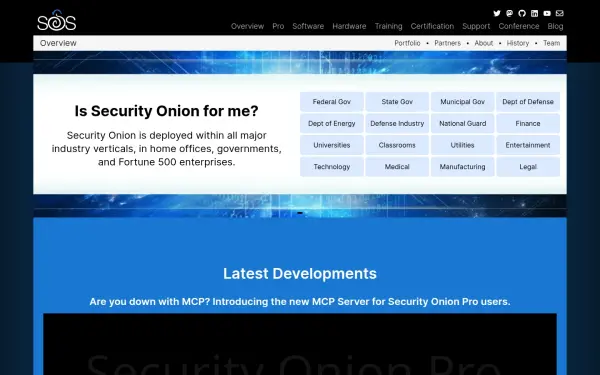Open the Blog menu item

click(555, 26)
